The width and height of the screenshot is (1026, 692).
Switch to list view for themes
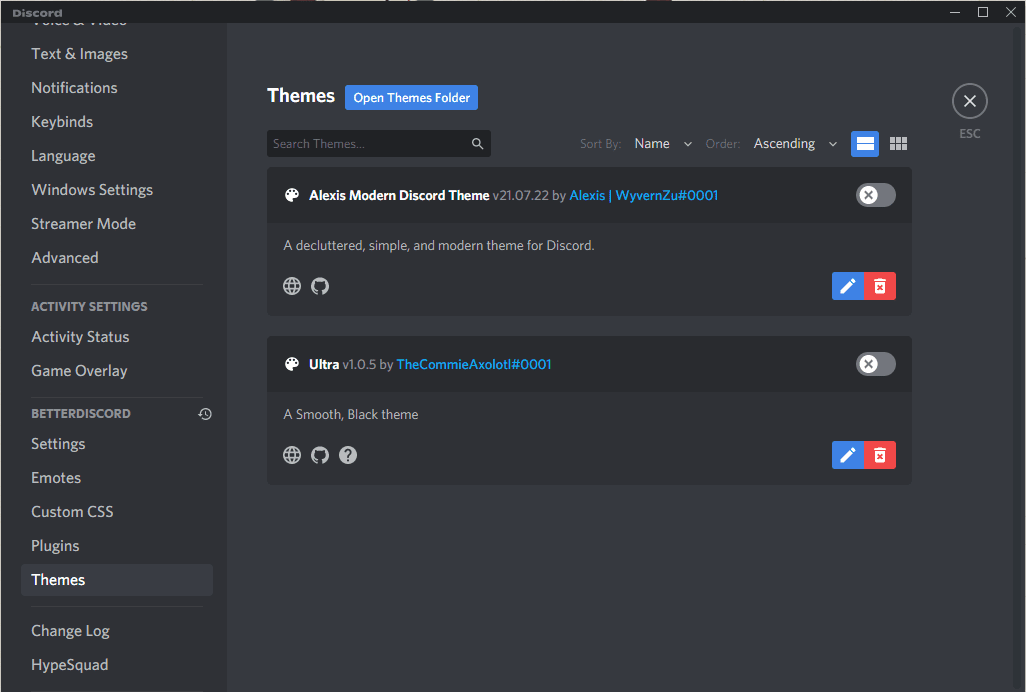click(864, 143)
